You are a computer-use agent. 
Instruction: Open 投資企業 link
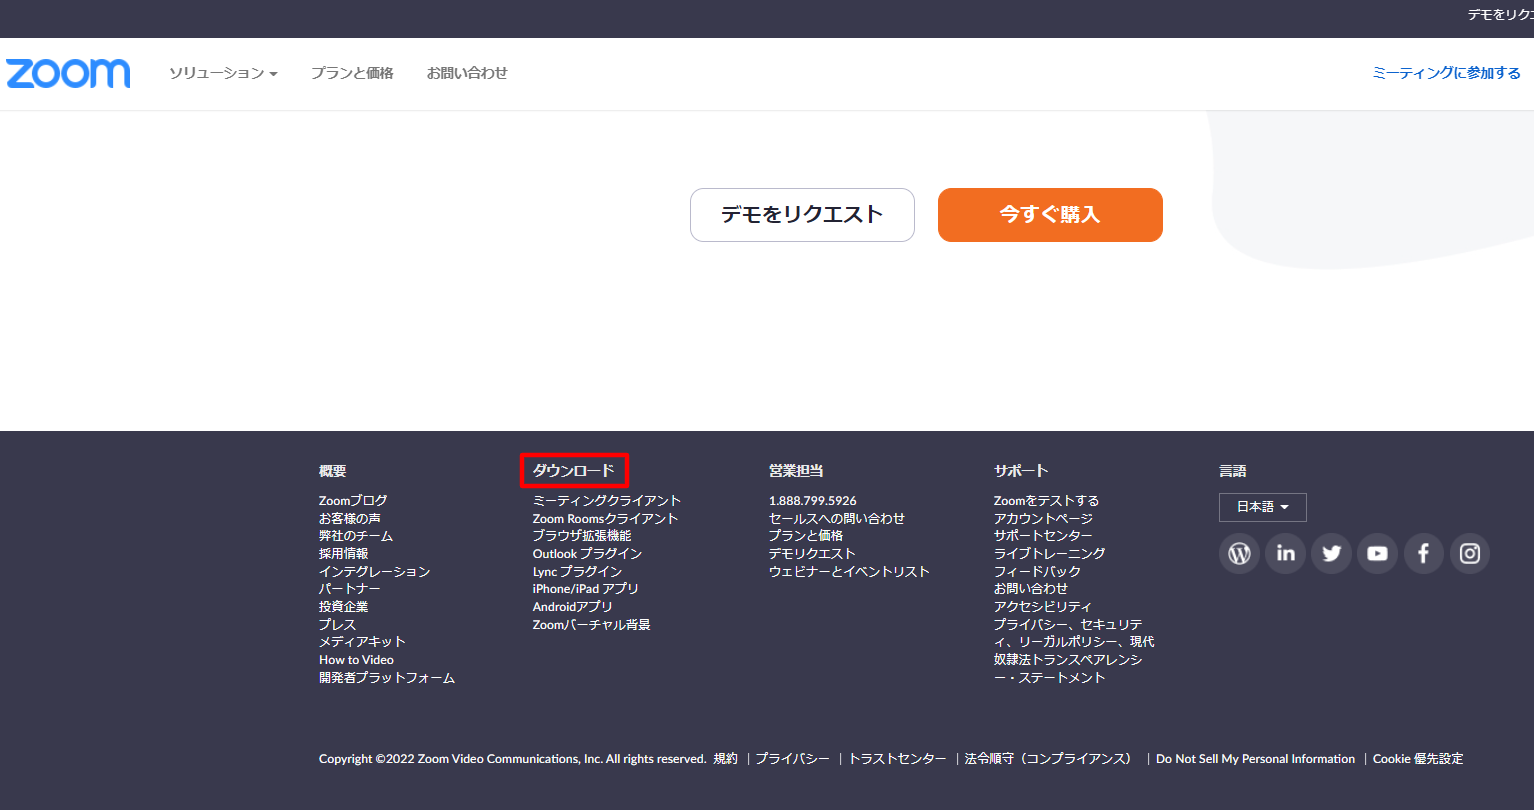(344, 607)
